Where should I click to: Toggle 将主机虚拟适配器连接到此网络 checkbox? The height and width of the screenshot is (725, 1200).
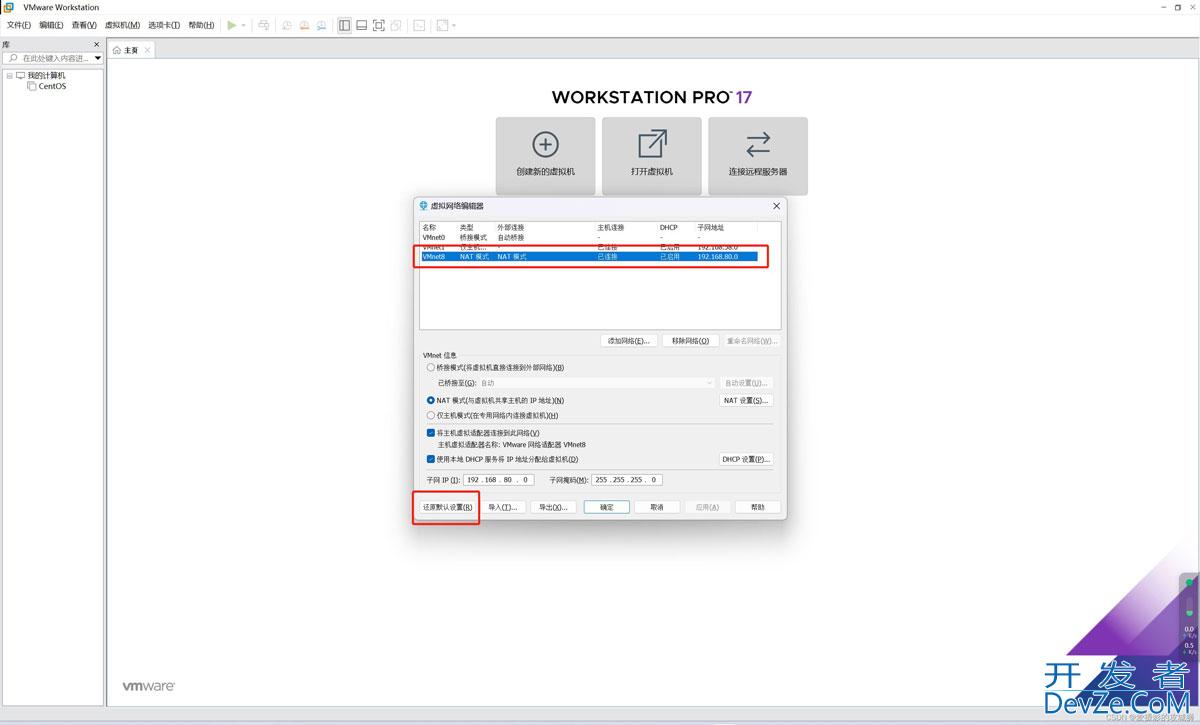[431, 433]
